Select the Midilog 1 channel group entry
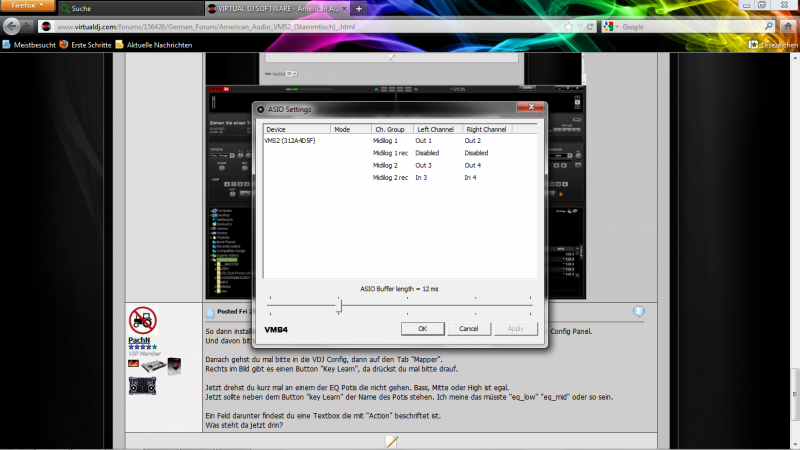Screen dimensions: 800x450 pyautogui.click(x=385, y=141)
